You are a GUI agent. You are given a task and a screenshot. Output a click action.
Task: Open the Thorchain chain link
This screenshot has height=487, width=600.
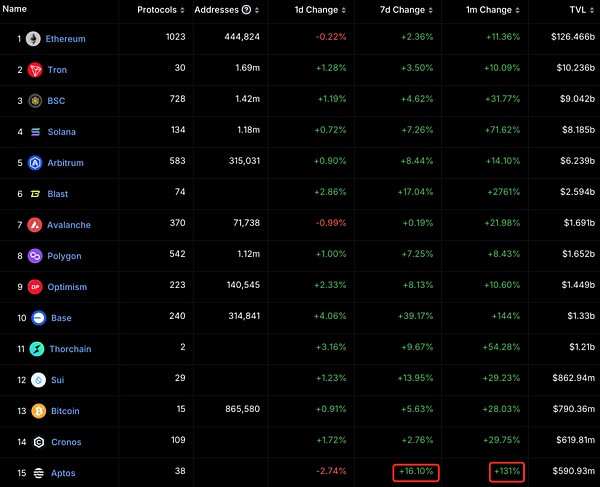tap(70, 349)
